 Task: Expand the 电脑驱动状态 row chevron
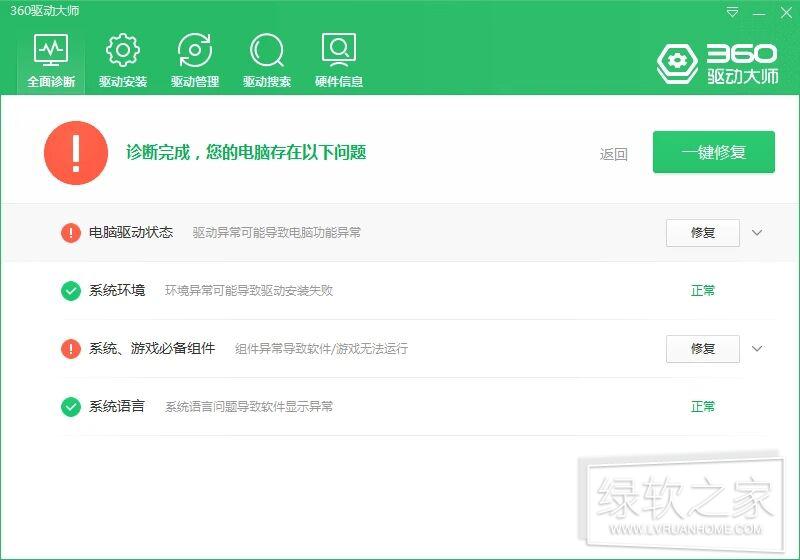coord(757,233)
